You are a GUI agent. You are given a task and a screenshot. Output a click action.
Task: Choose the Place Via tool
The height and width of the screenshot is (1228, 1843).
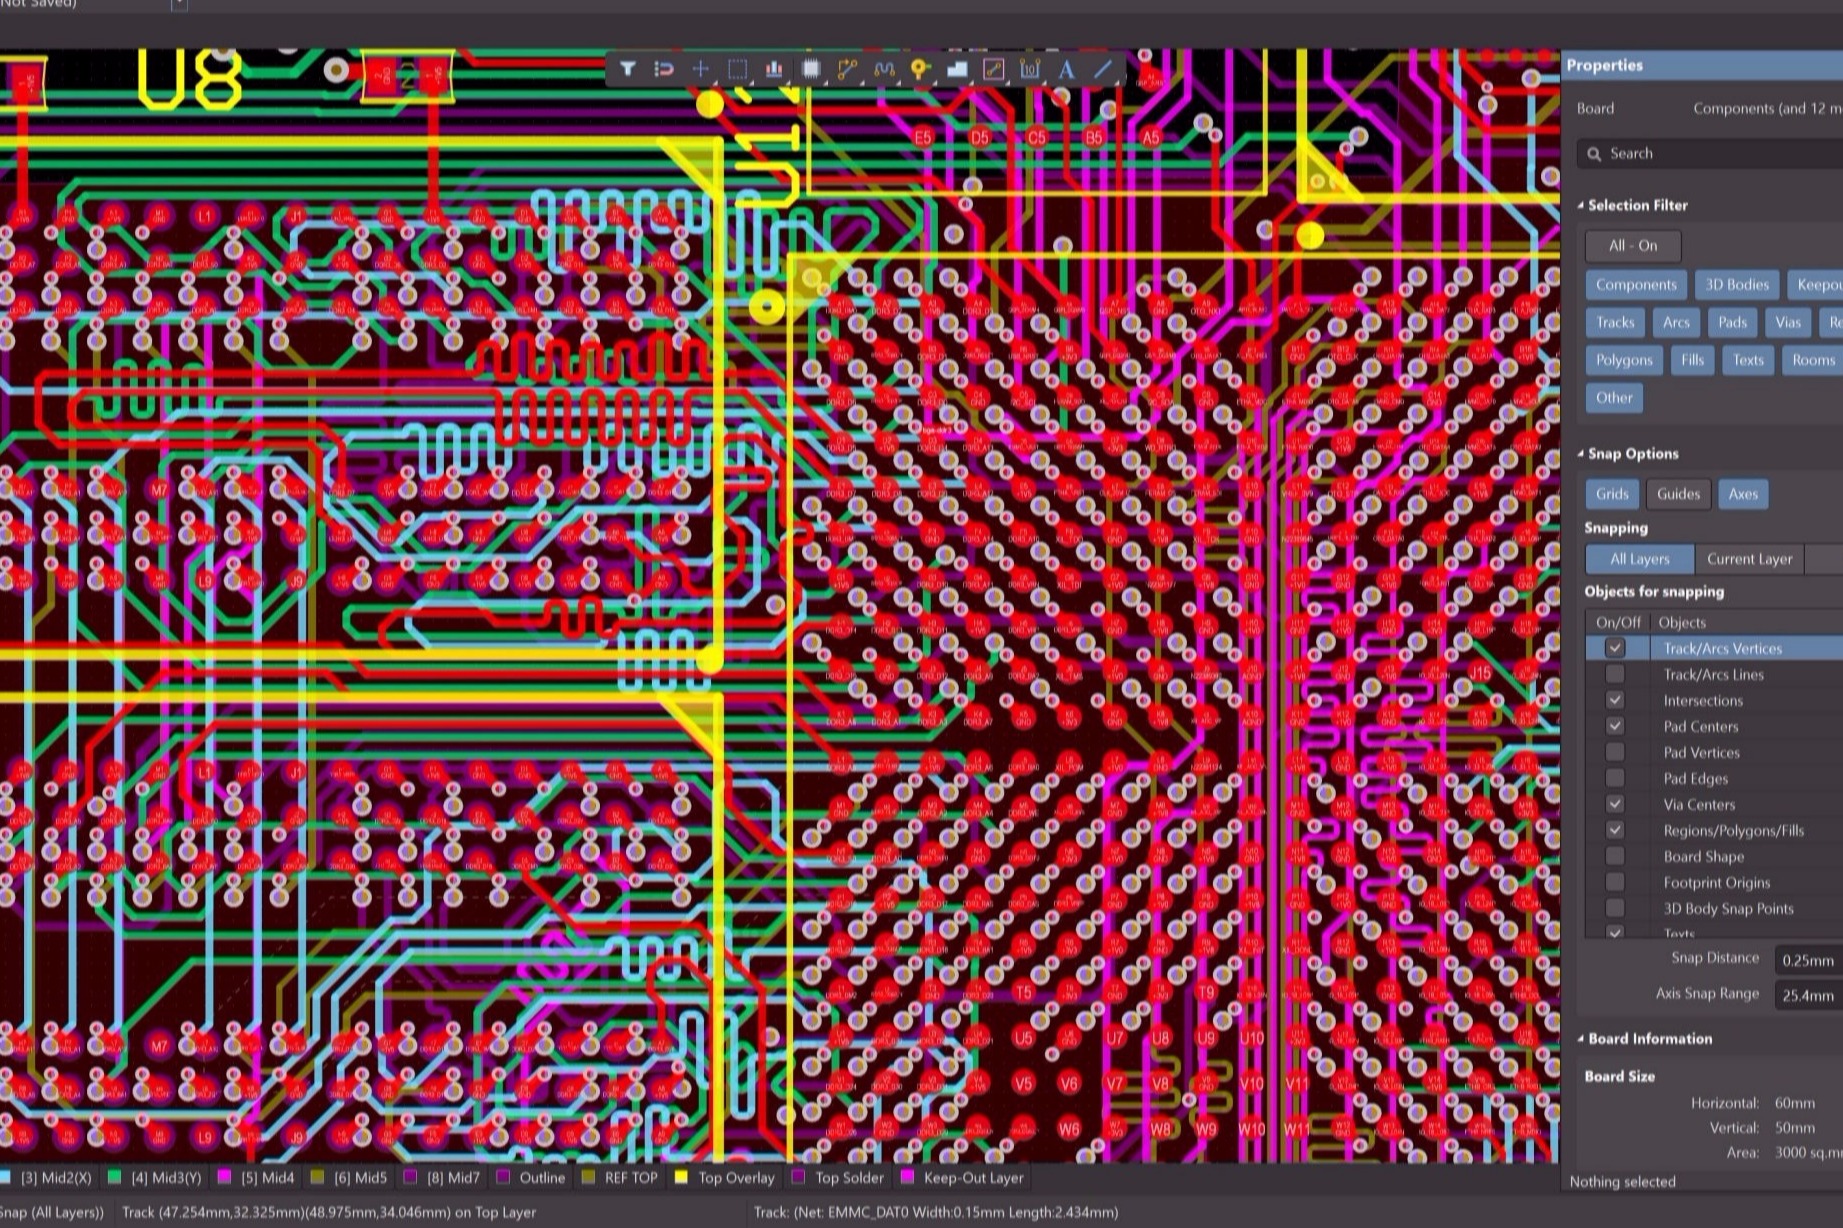click(920, 69)
